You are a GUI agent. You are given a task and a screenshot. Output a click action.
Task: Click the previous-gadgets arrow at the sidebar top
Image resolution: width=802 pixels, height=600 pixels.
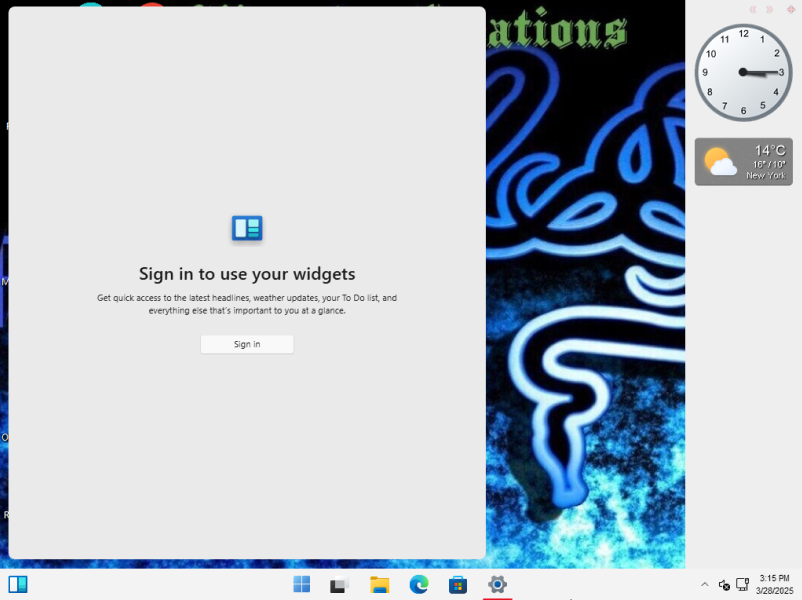(753, 9)
